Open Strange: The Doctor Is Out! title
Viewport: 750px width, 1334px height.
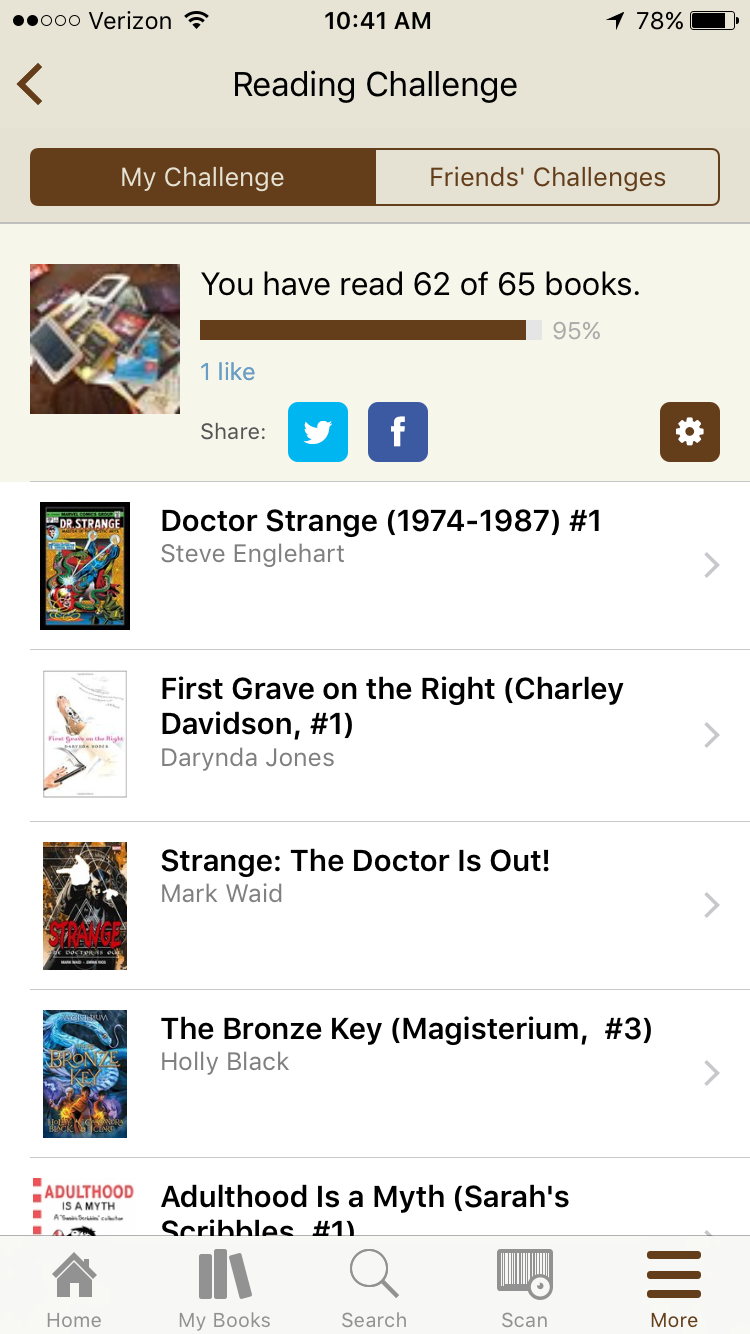point(355,861)
